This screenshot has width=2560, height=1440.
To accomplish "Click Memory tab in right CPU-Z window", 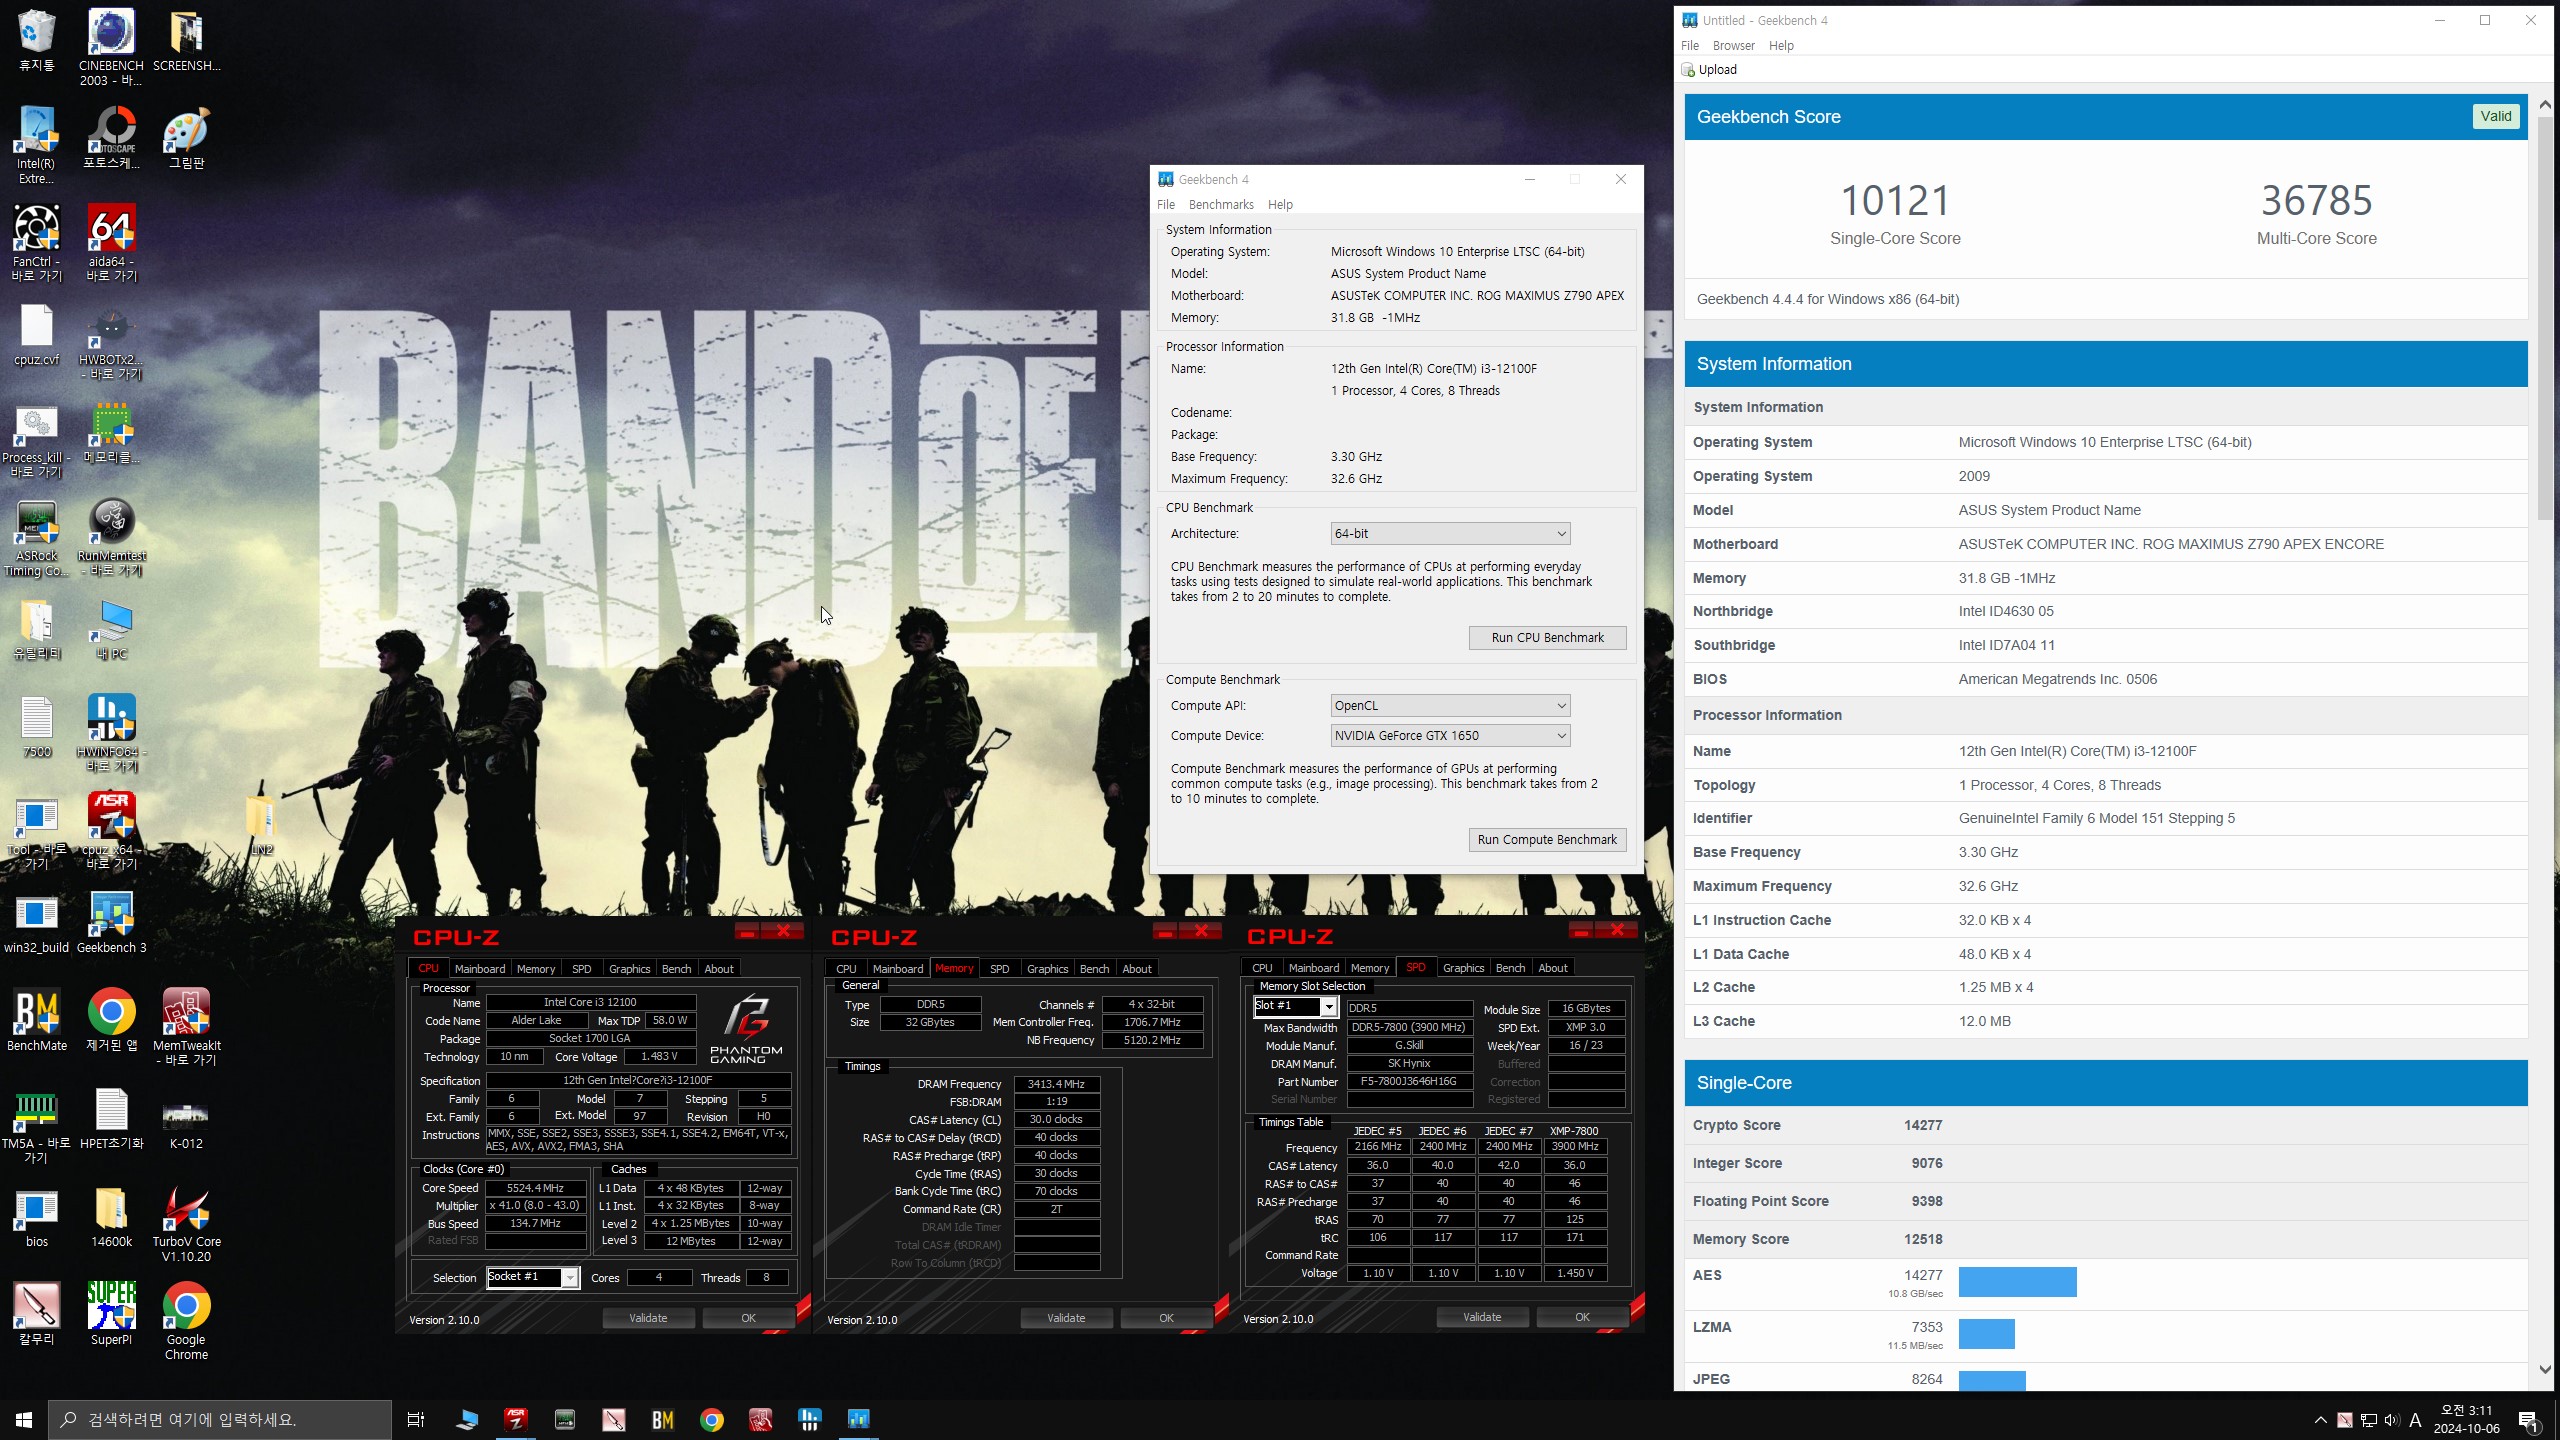I will tap(1369, 967).
